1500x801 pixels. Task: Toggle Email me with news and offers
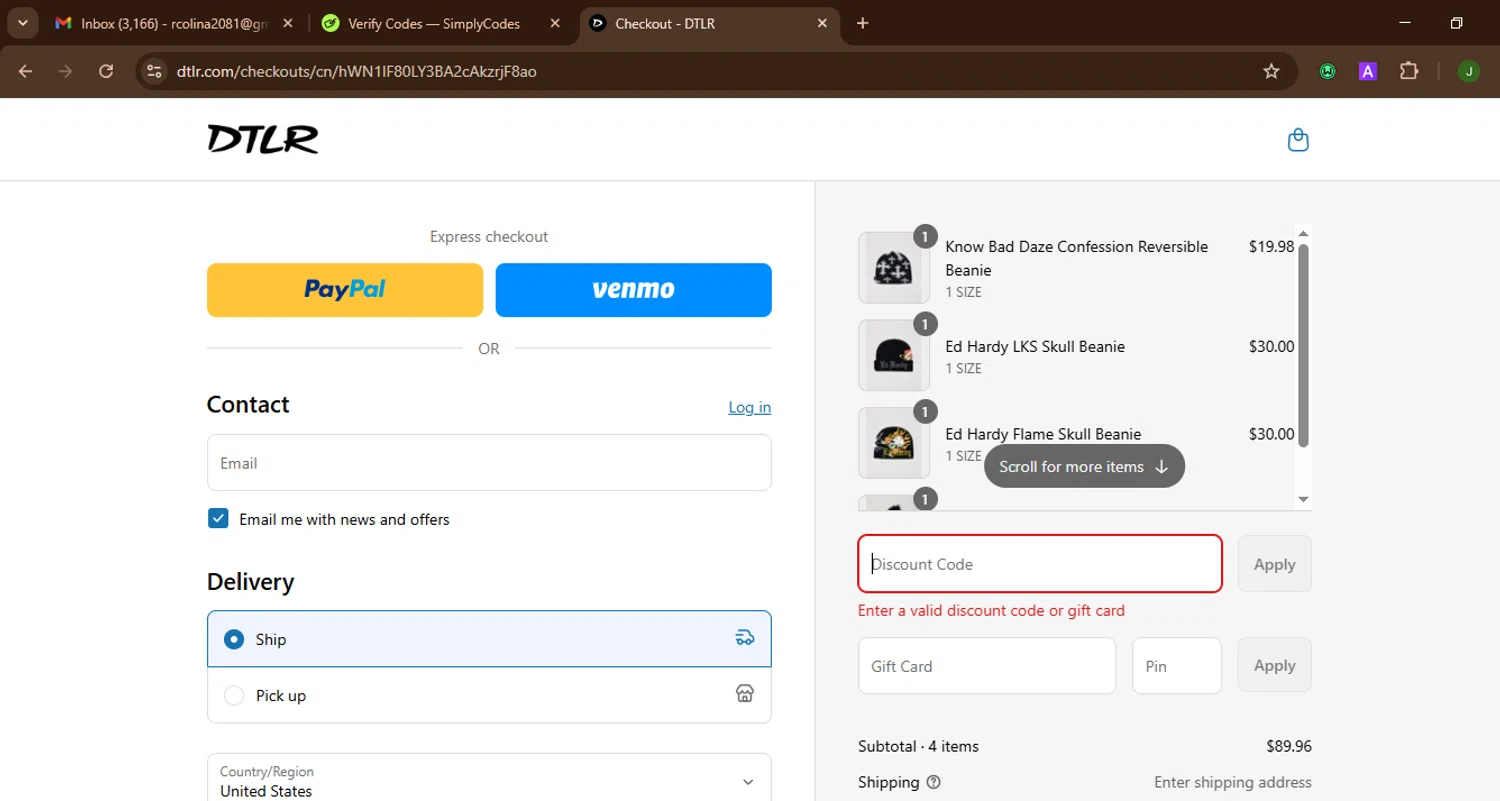(x=218, y=518)
